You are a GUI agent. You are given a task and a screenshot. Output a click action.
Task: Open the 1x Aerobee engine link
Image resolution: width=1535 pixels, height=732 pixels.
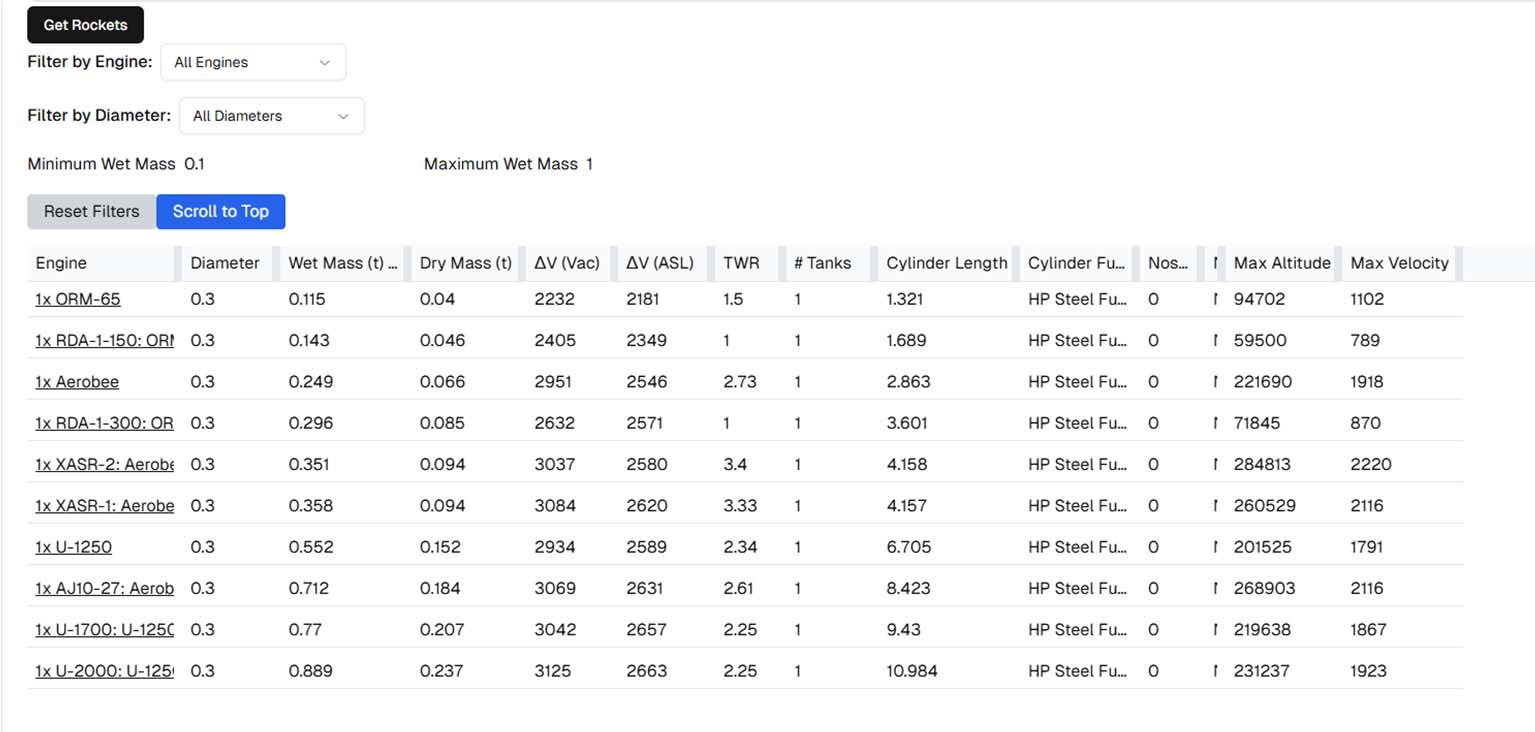click(x=77, y=382)
